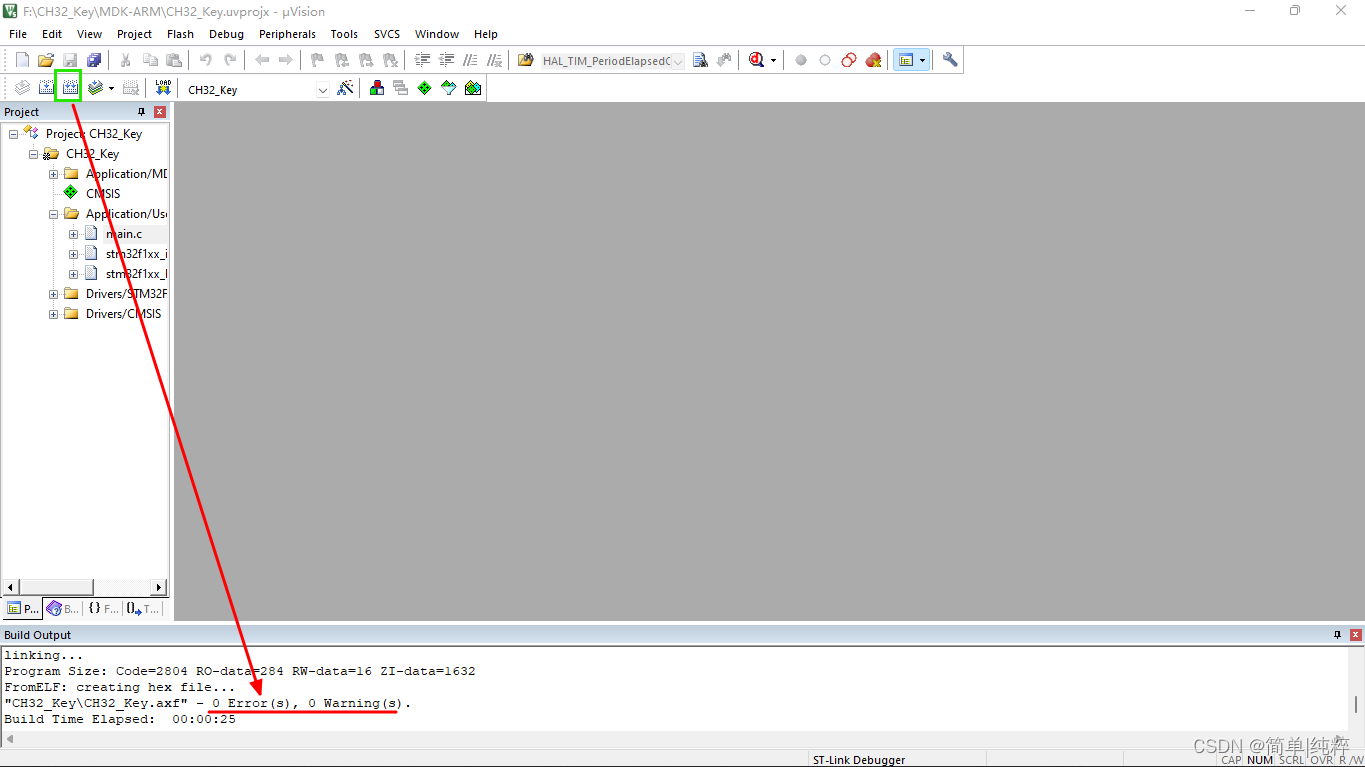The height and width of the screenshot is (767, 1365).
Task: Expand the Application/MDK-ARM folder
Action: (x=53, y=174)
